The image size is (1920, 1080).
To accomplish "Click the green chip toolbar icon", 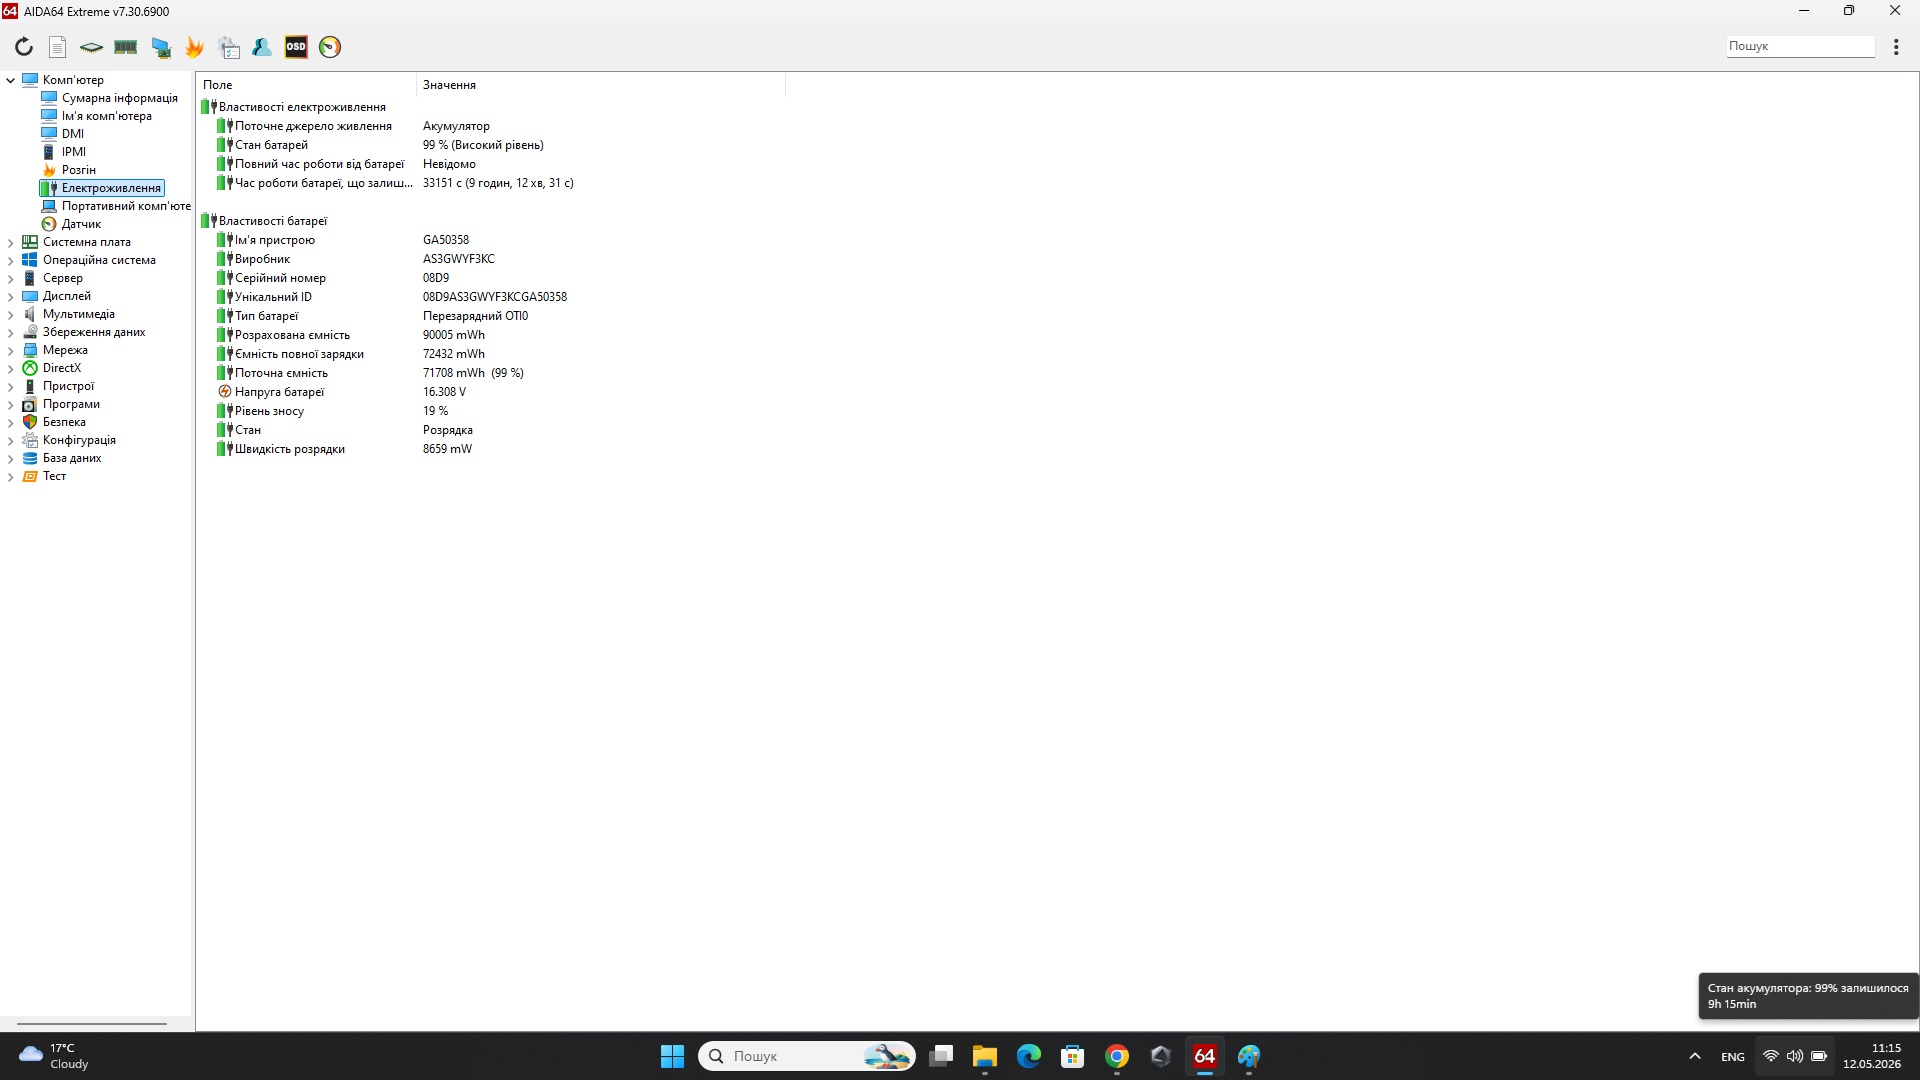I will tap(91, 47).
